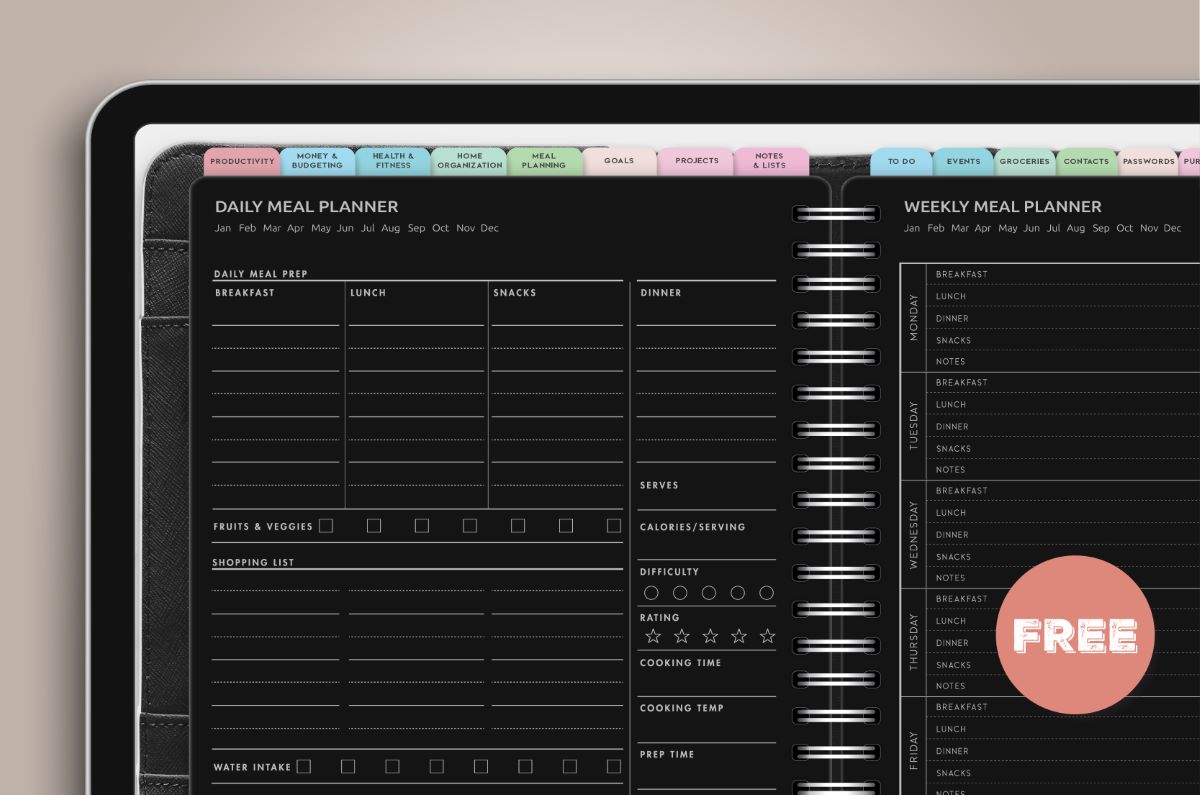Select the second rating star
This screenshot has width=1200, height=795.
point(682,636)
